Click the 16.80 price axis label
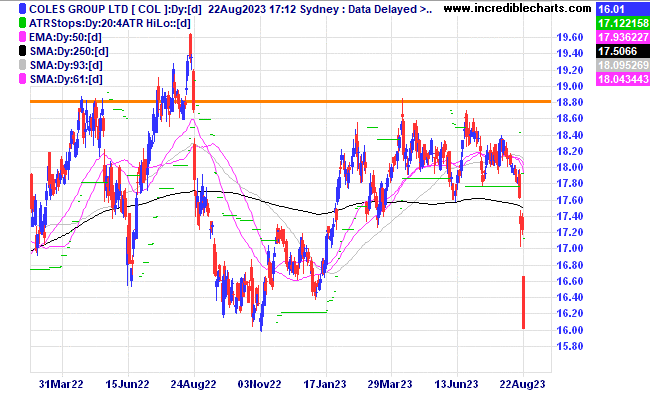The height and width of the screenshot is (395, 651). click(570, 265)
